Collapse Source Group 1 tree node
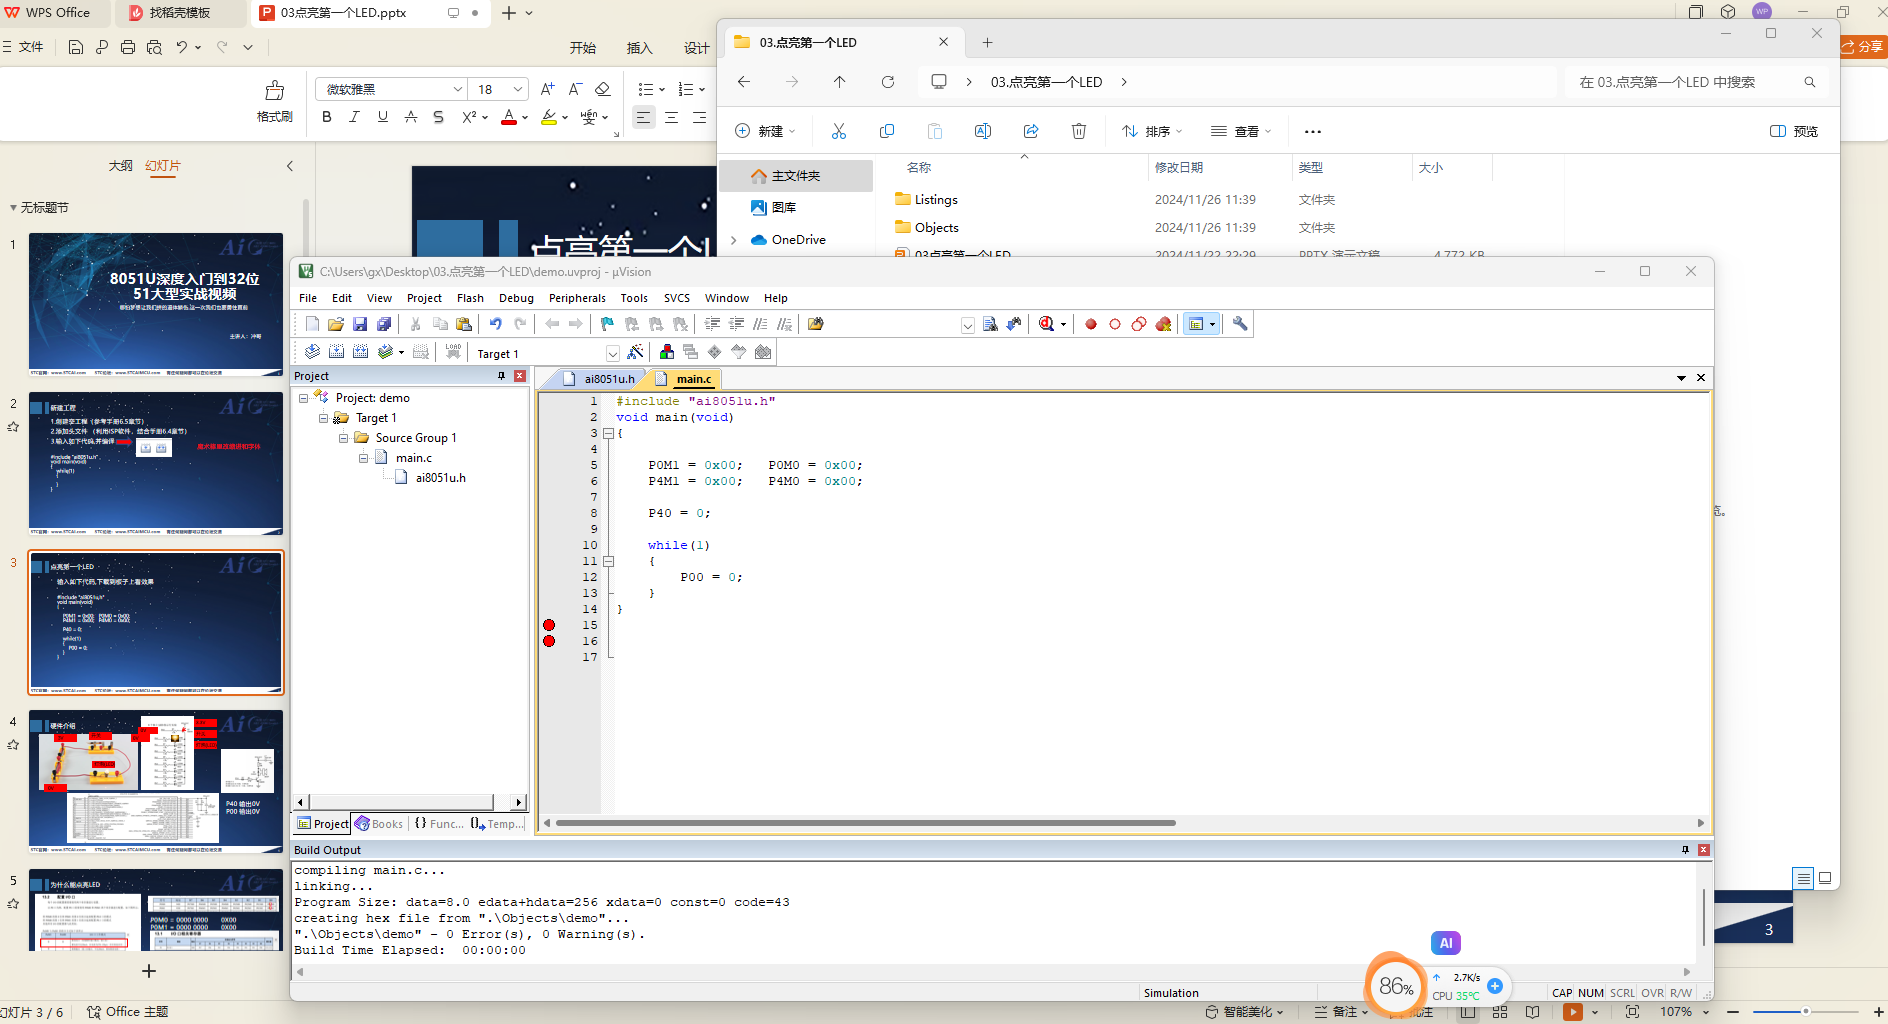Viewport: 1888px width, 1024px height. coord(344,438)
